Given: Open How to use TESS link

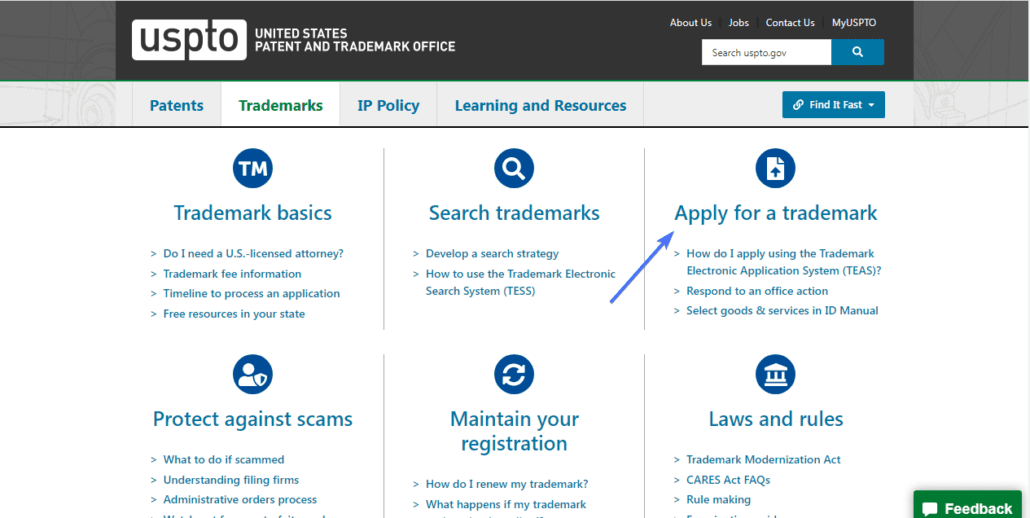Looking at the screenshot, I should [x=520, y=282].
